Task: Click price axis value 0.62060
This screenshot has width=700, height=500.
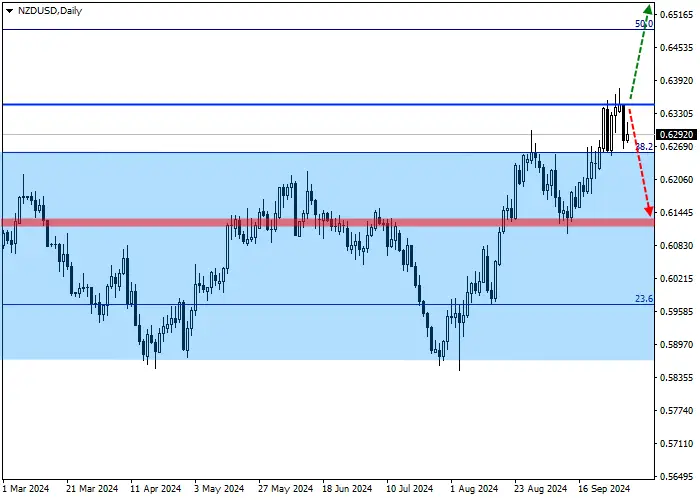Action: (x=676, y=179)
